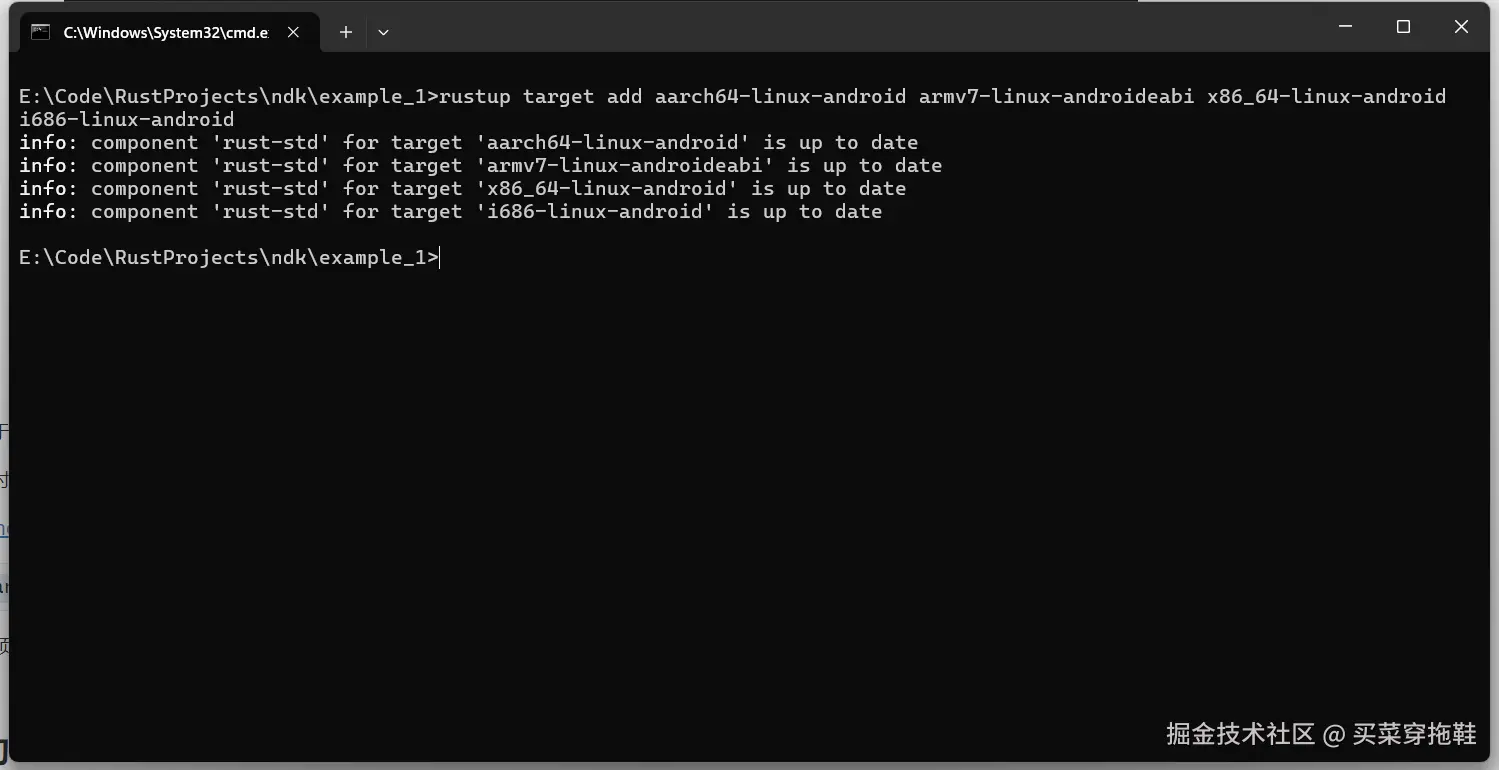
Task: Click the wrapped 'i686-linux-android' command argument
Action: point(126,120)
